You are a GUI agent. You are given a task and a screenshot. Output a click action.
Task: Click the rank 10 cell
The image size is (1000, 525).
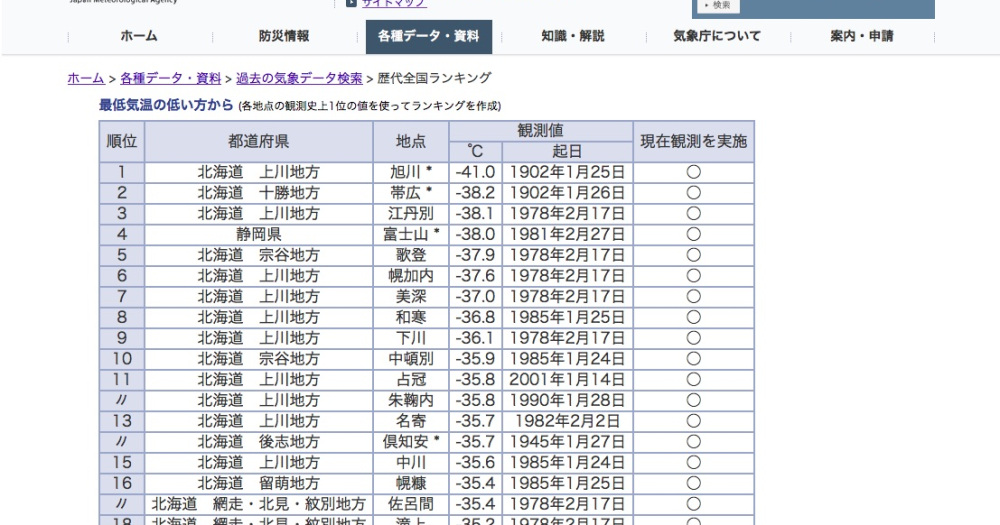(122, 359)
